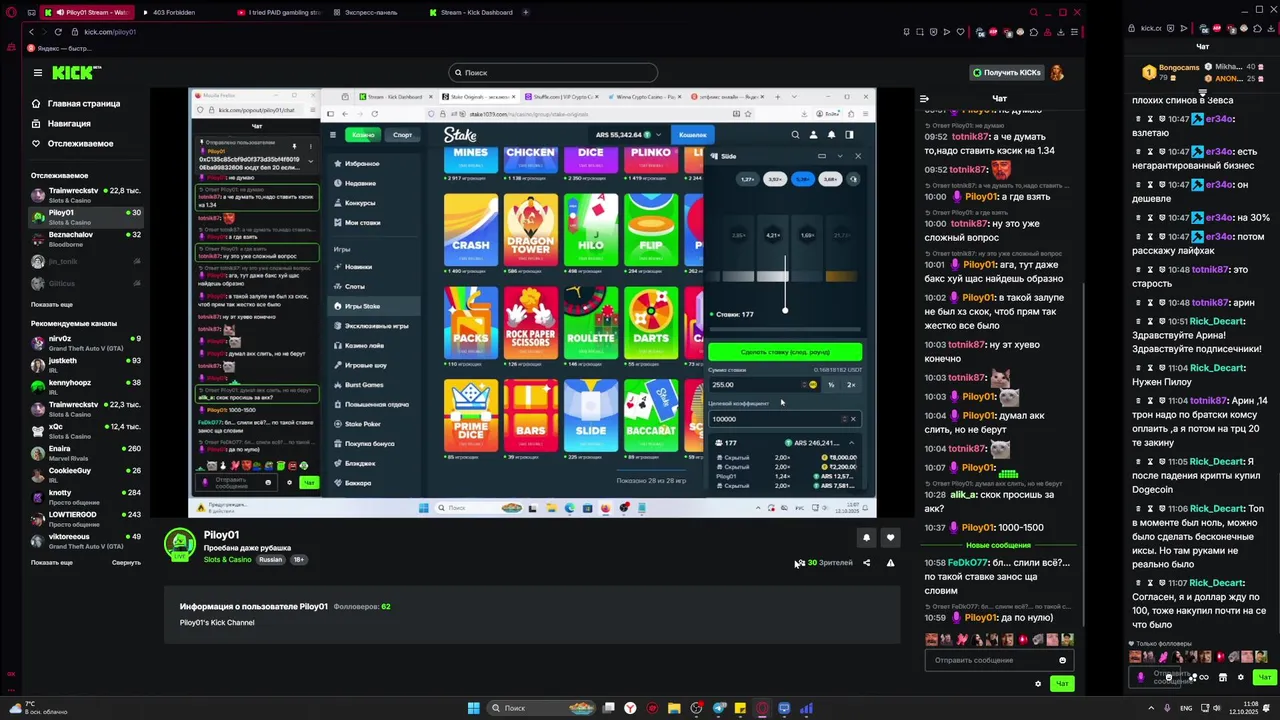1280x720 pixels.
Task: Click the Slots & Casino category link
Action: [228, 560]
